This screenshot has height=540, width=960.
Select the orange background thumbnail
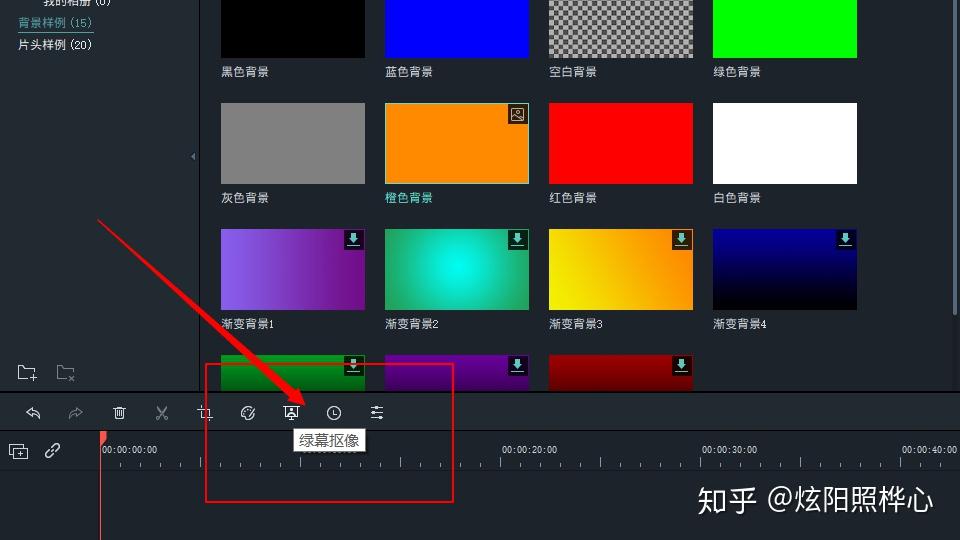(x=457, y=143)
